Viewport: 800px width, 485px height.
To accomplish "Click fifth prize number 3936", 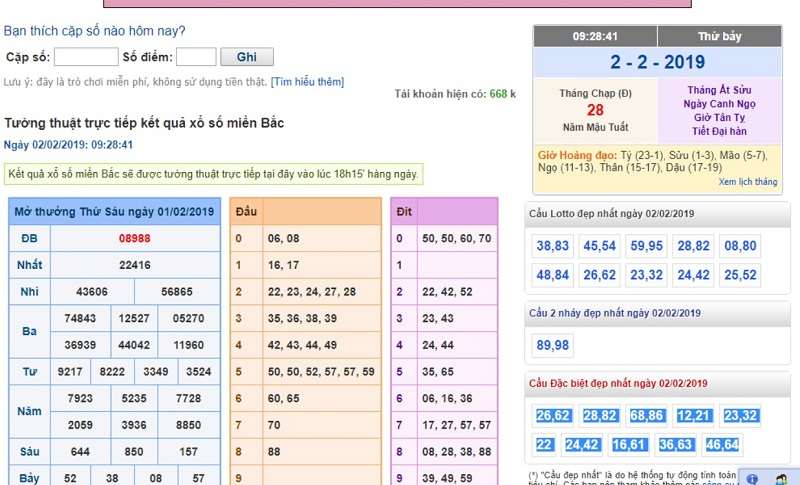I will [134, 425].
